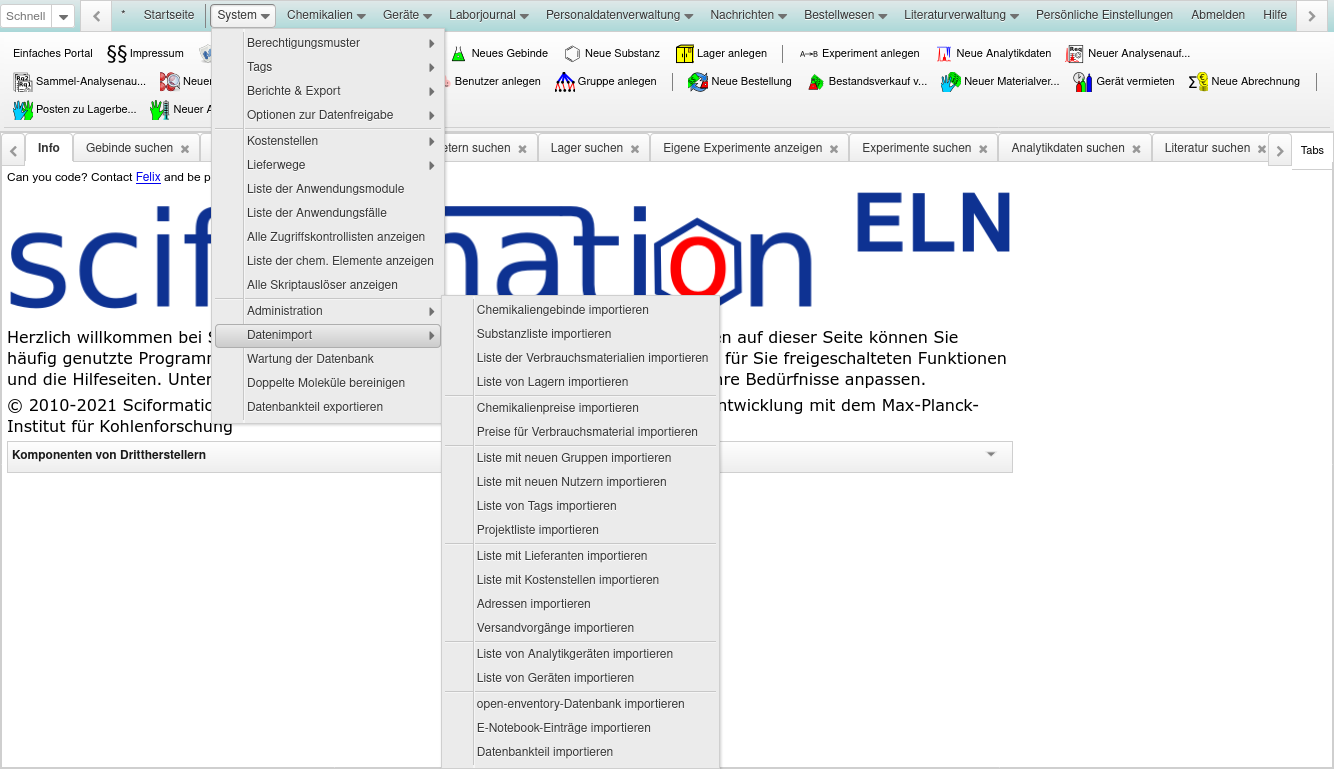1334x769 pixels.
Task: Open the Geräte menu
Action: point(407,15)
